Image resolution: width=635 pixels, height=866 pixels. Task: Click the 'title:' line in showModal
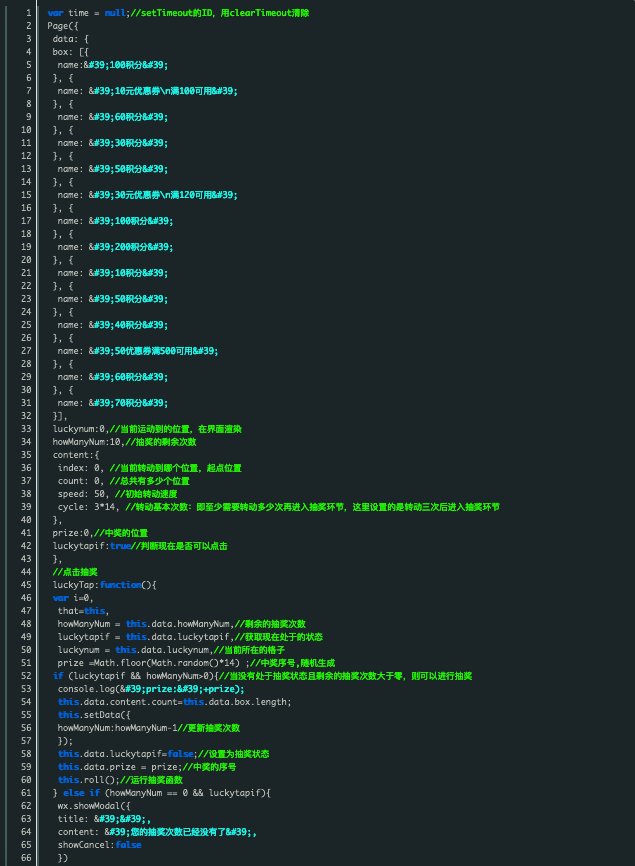(104, 819)
